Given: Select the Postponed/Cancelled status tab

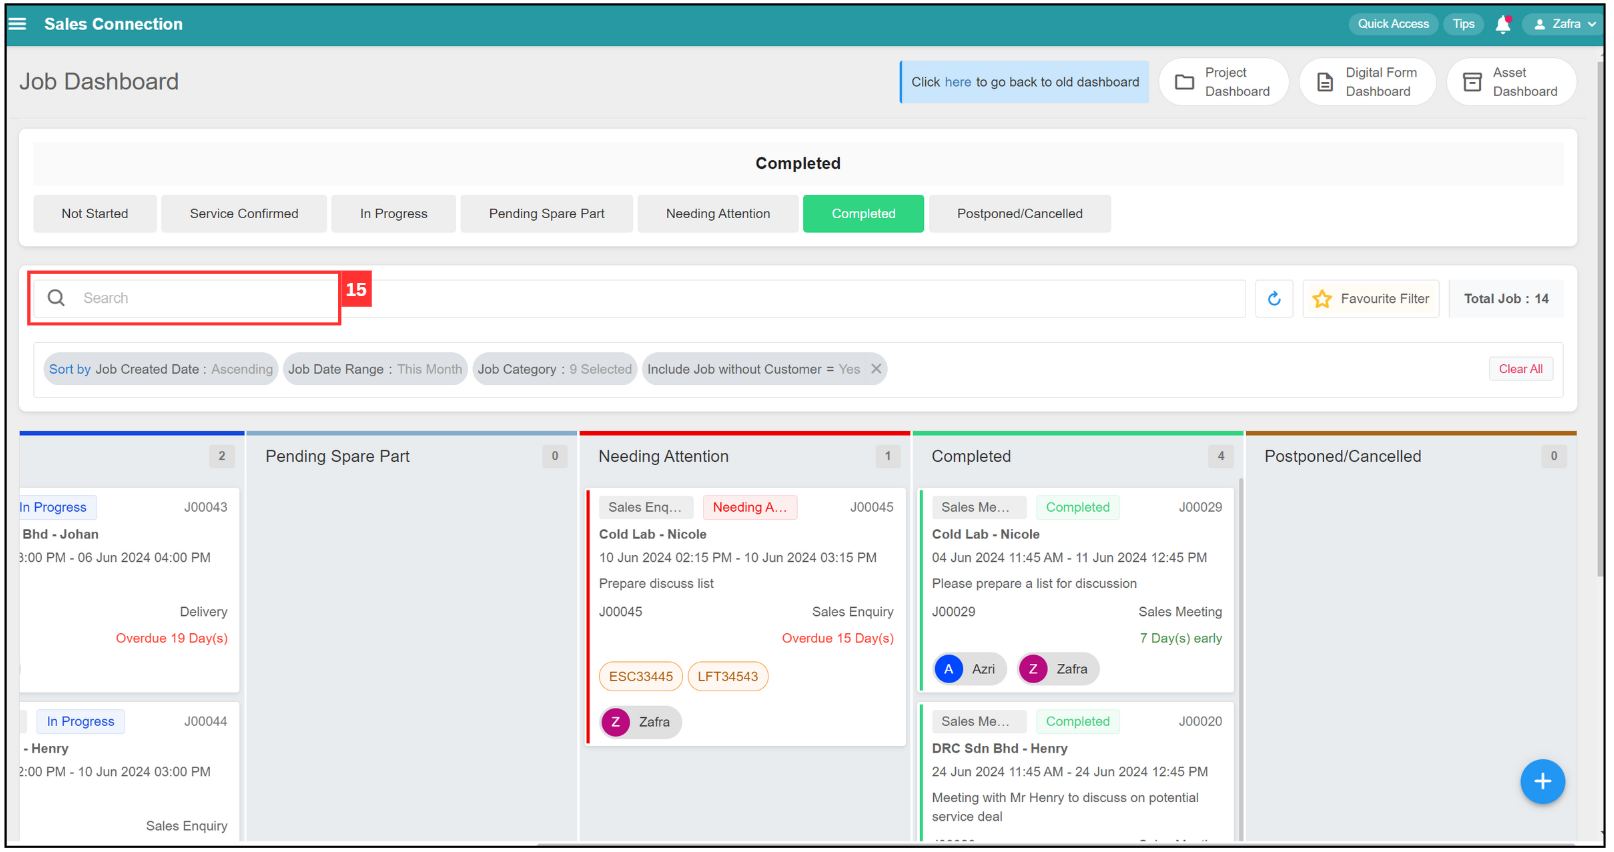Looking at the screenshot, I should pos(1020,214).
